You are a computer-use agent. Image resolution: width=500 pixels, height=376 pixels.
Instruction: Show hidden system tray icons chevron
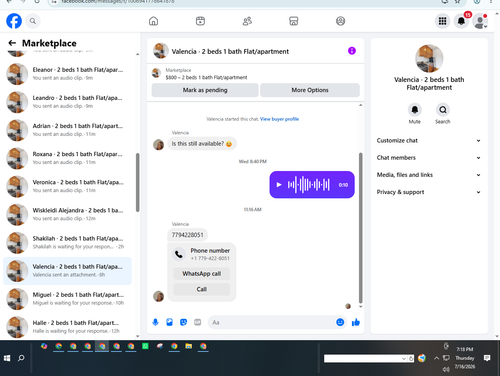[436, 358]
